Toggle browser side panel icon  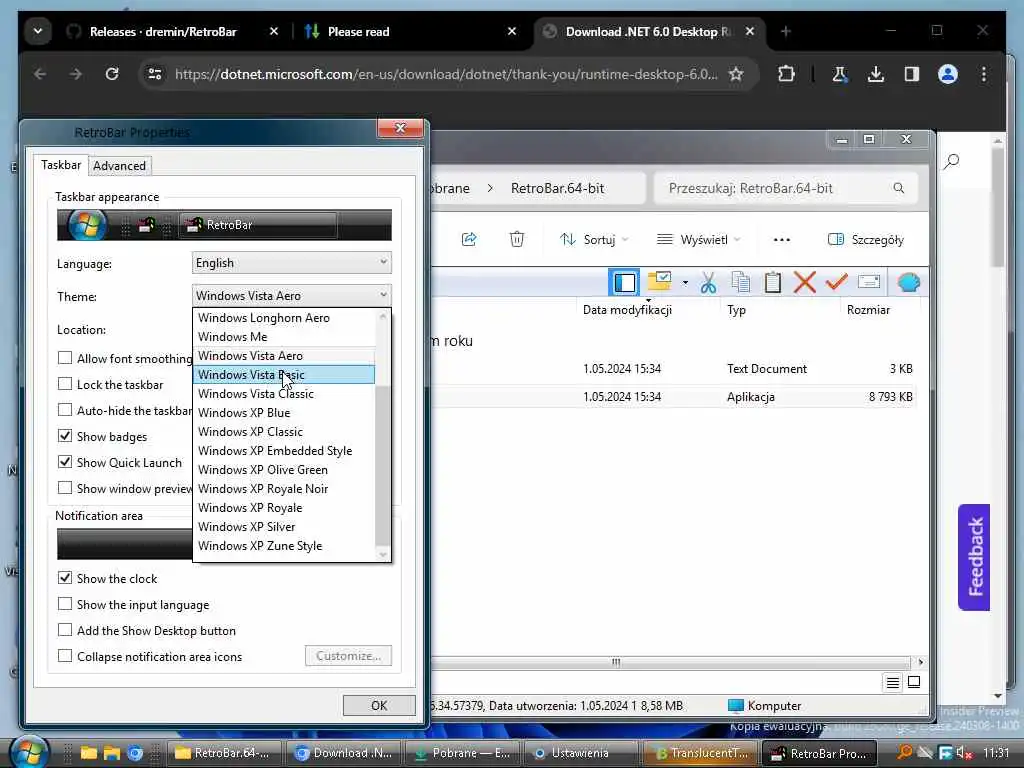[x=912, y=74]
